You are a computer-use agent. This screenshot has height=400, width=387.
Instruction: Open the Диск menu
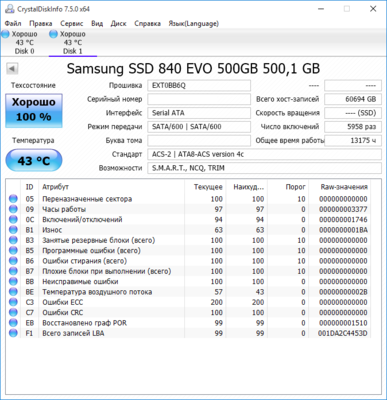[119, 24]
